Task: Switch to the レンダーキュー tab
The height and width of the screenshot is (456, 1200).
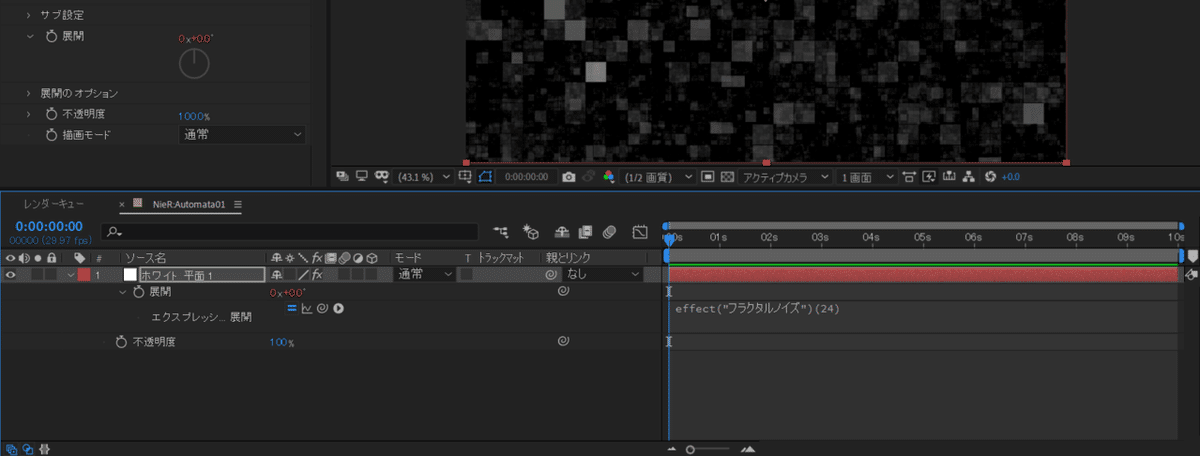Action: pyautogui.click(x=53, y=204)
